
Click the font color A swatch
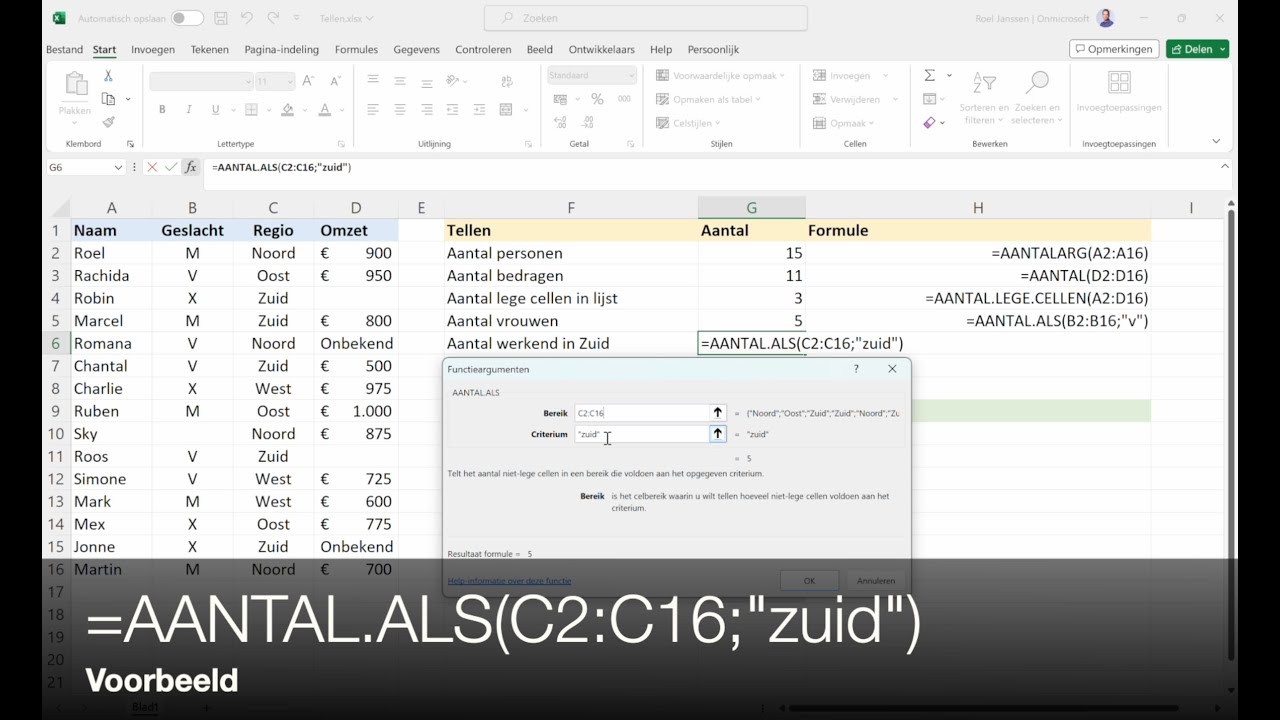pos(324,110)
